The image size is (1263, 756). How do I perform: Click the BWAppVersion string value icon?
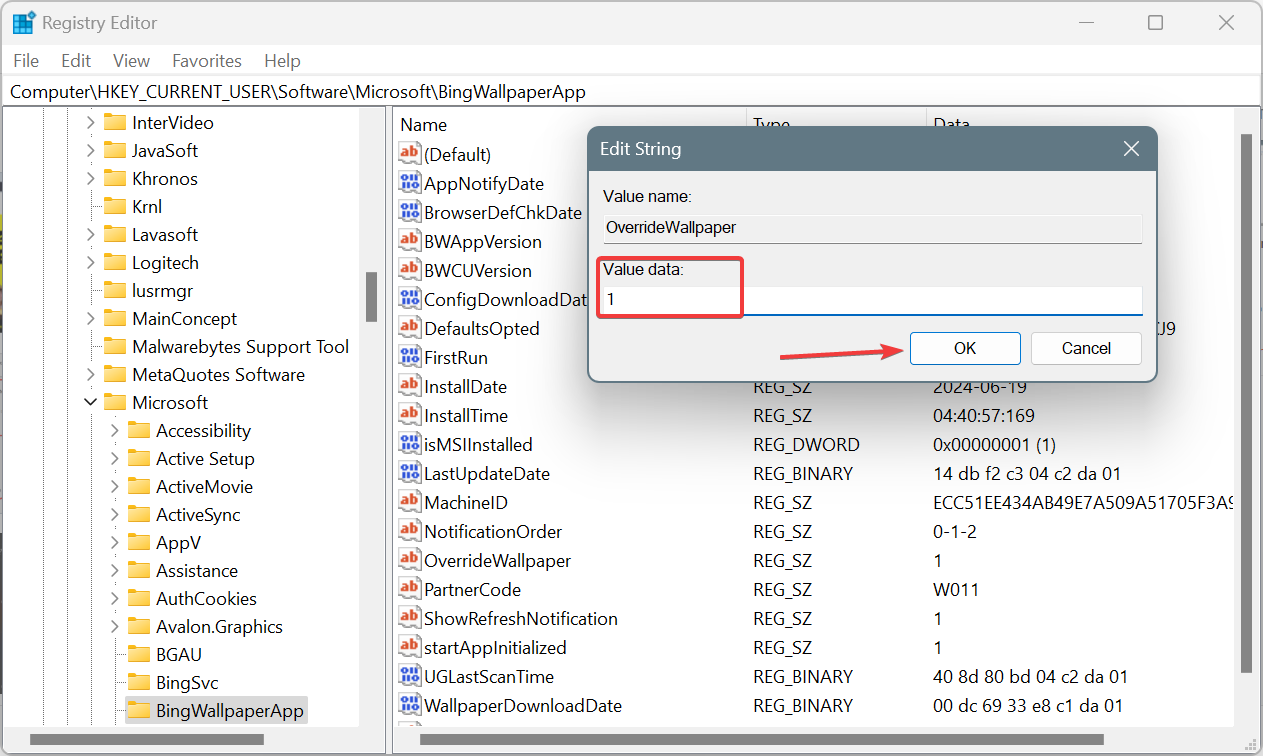pos(409,241)
